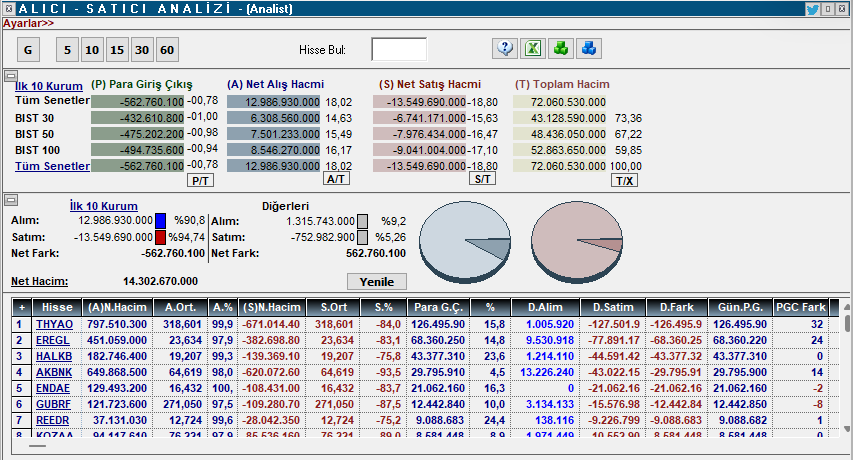This screenshot has height=460, width=853.
Task: Open the THYAO stock link
Action: tap(54, 324)
